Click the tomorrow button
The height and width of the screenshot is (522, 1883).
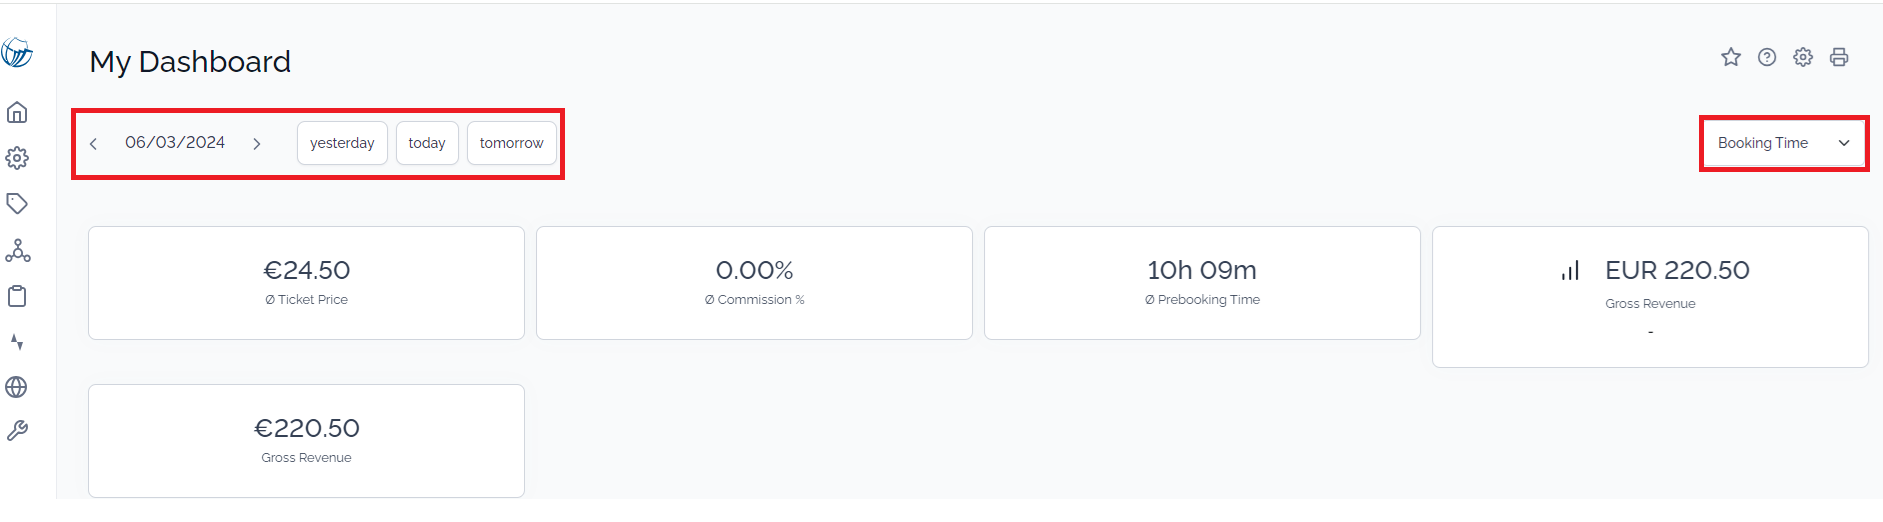click(512, 143)
